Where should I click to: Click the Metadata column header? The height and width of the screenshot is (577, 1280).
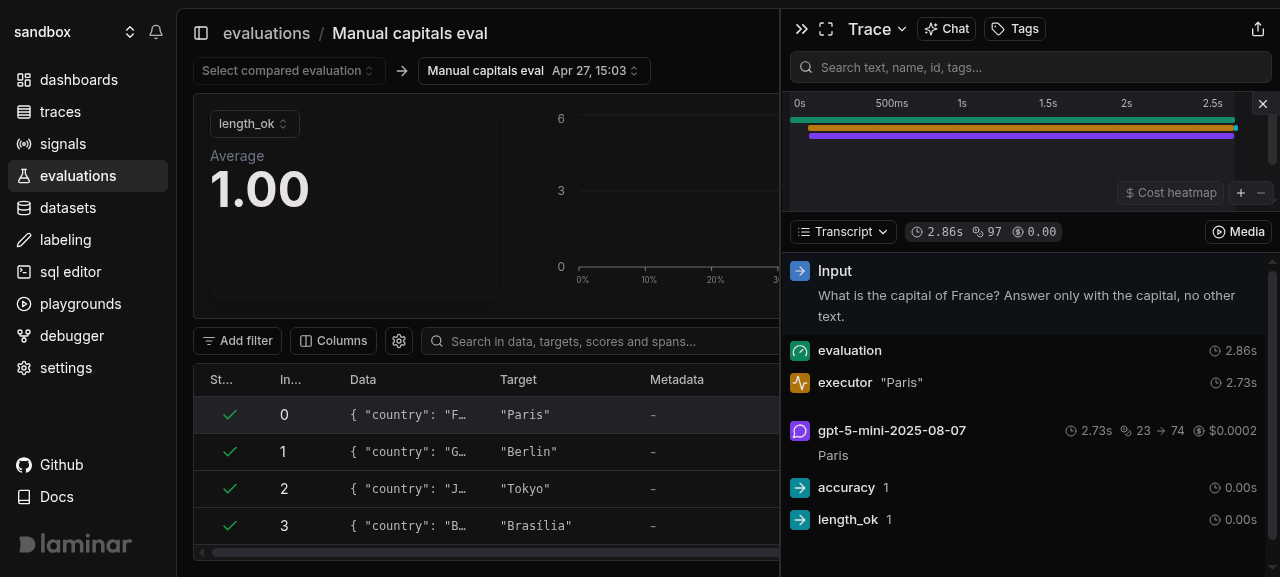tap(677, 380)
